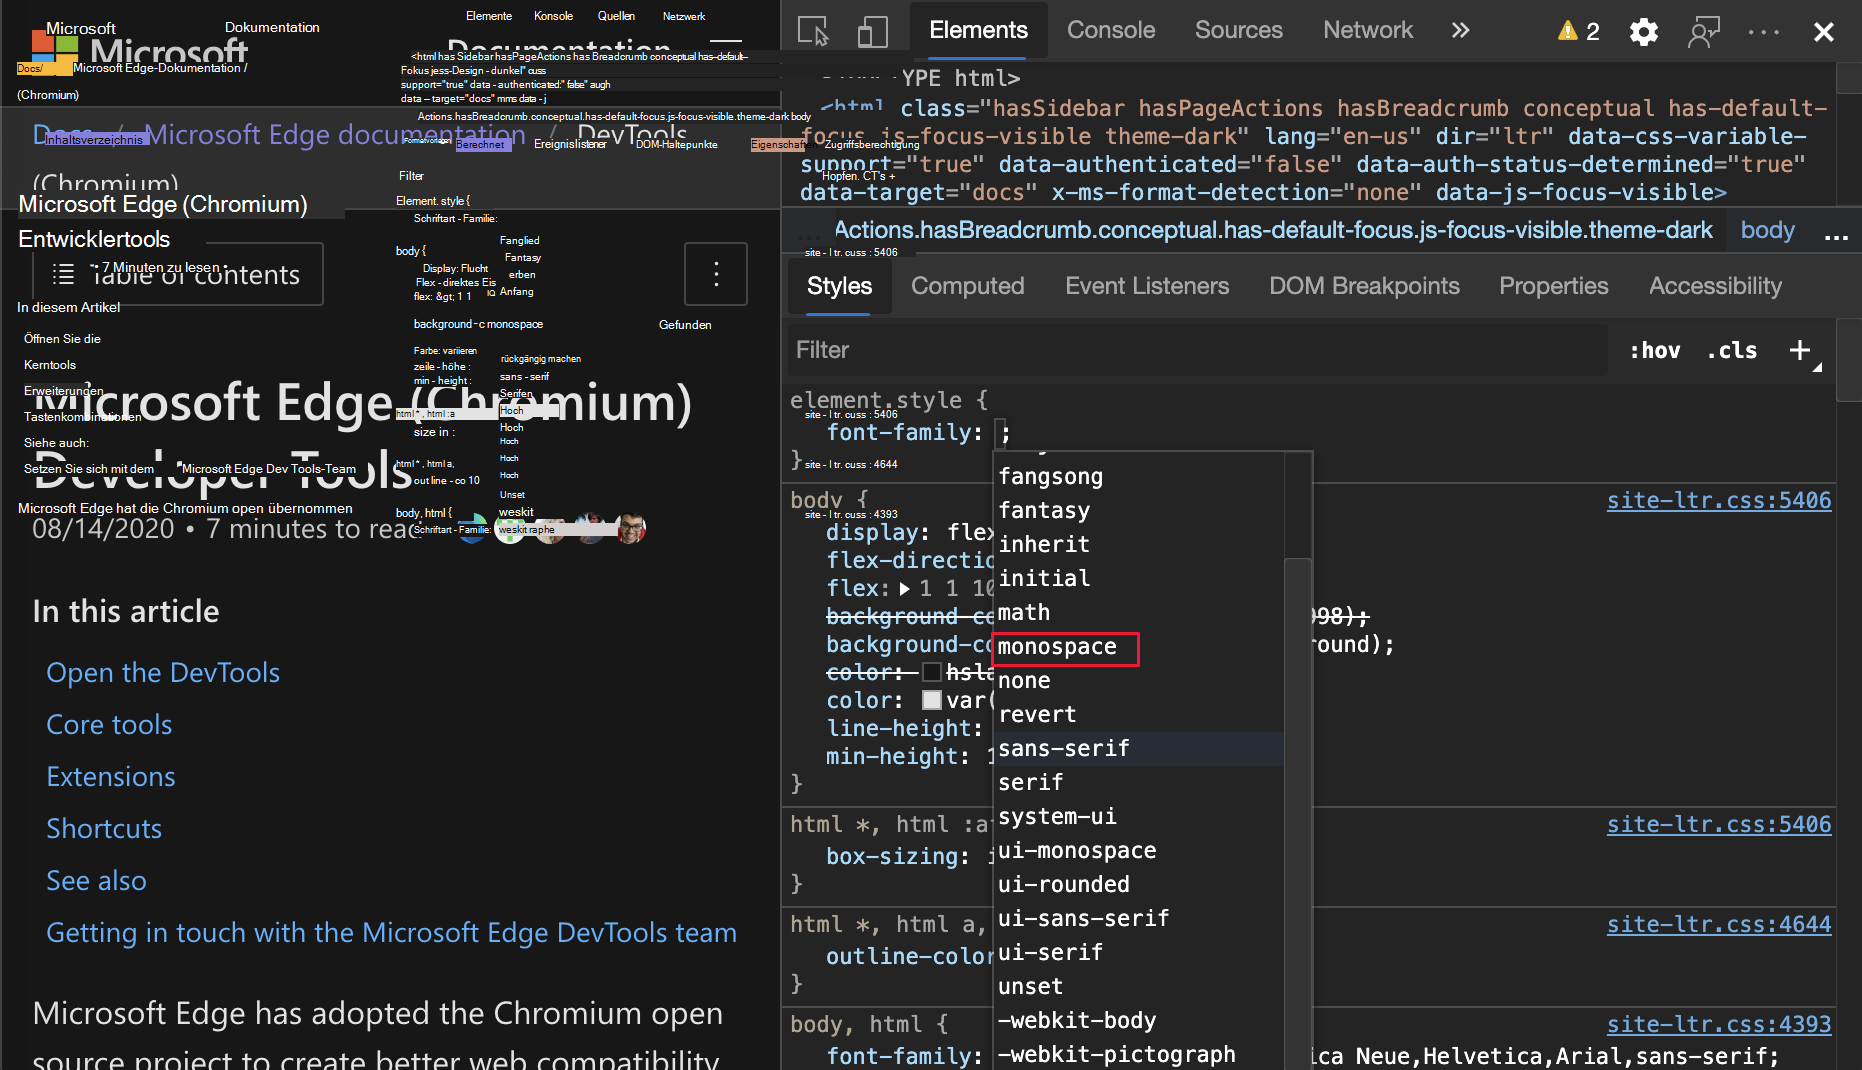
Task: Follow the Core tools article link
Action: [109, 725]
